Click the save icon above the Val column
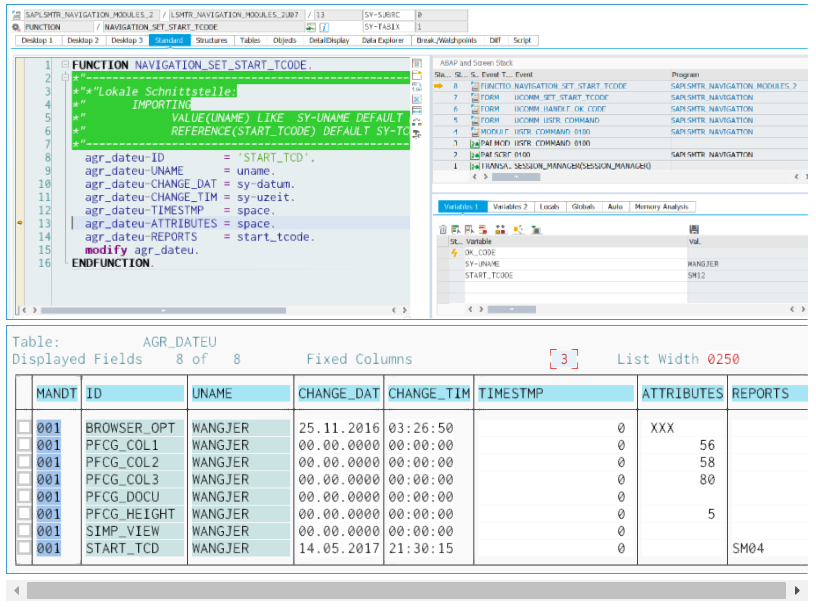The width and height of the screenshot is (816, 607). point(695,227)
